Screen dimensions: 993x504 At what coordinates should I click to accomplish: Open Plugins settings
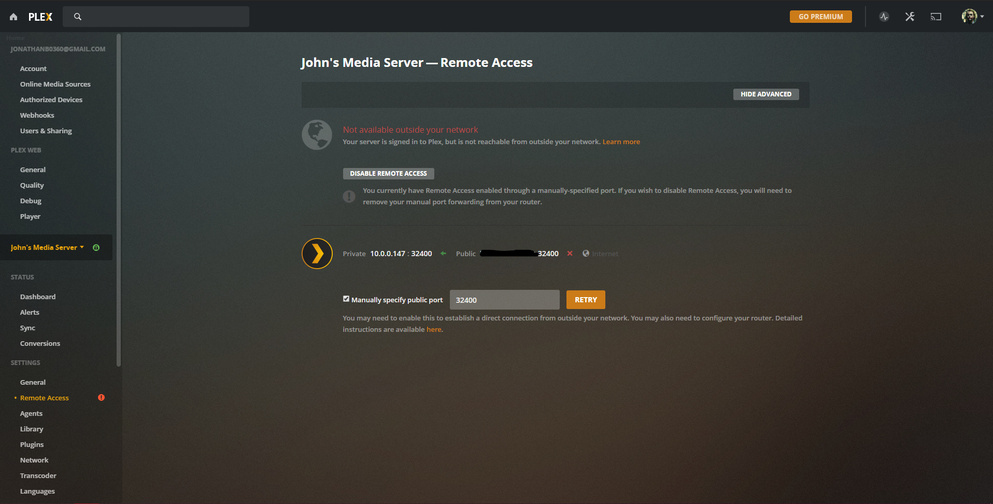(32, 444)
